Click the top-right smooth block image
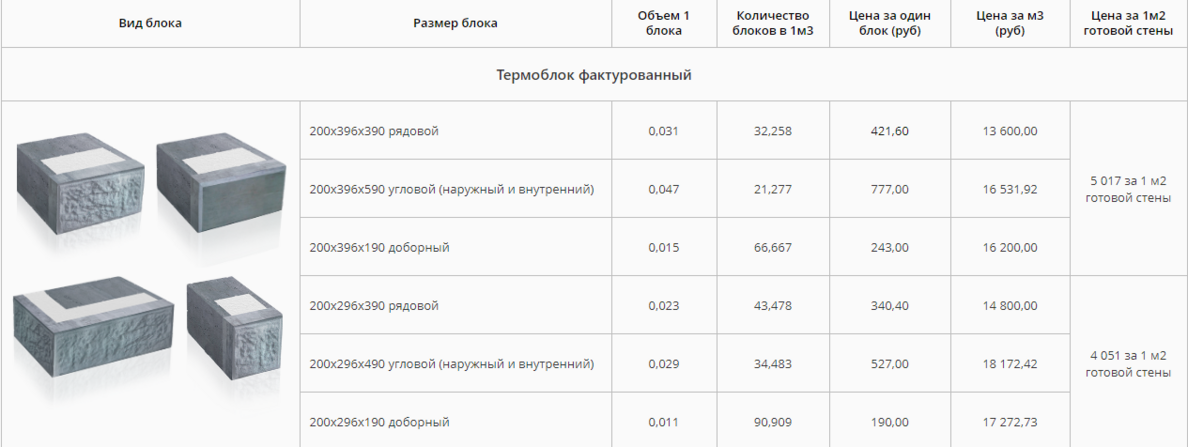Screen dimensions: 1188x447 221,180
